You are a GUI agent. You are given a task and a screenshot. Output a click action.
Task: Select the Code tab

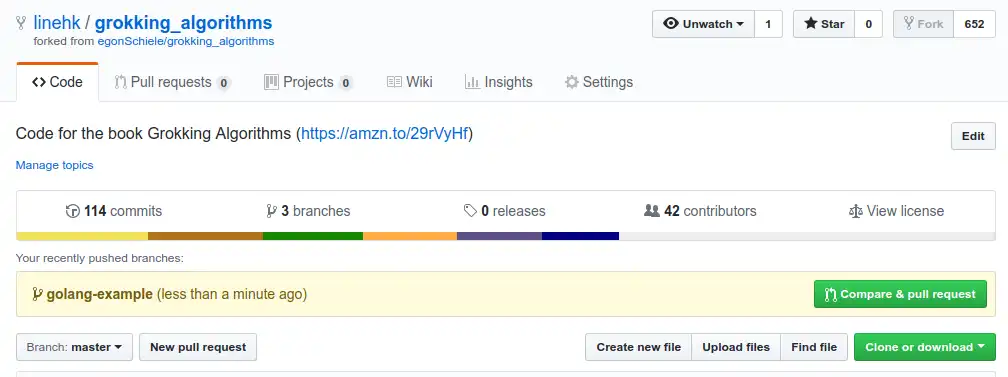[57, 82]
